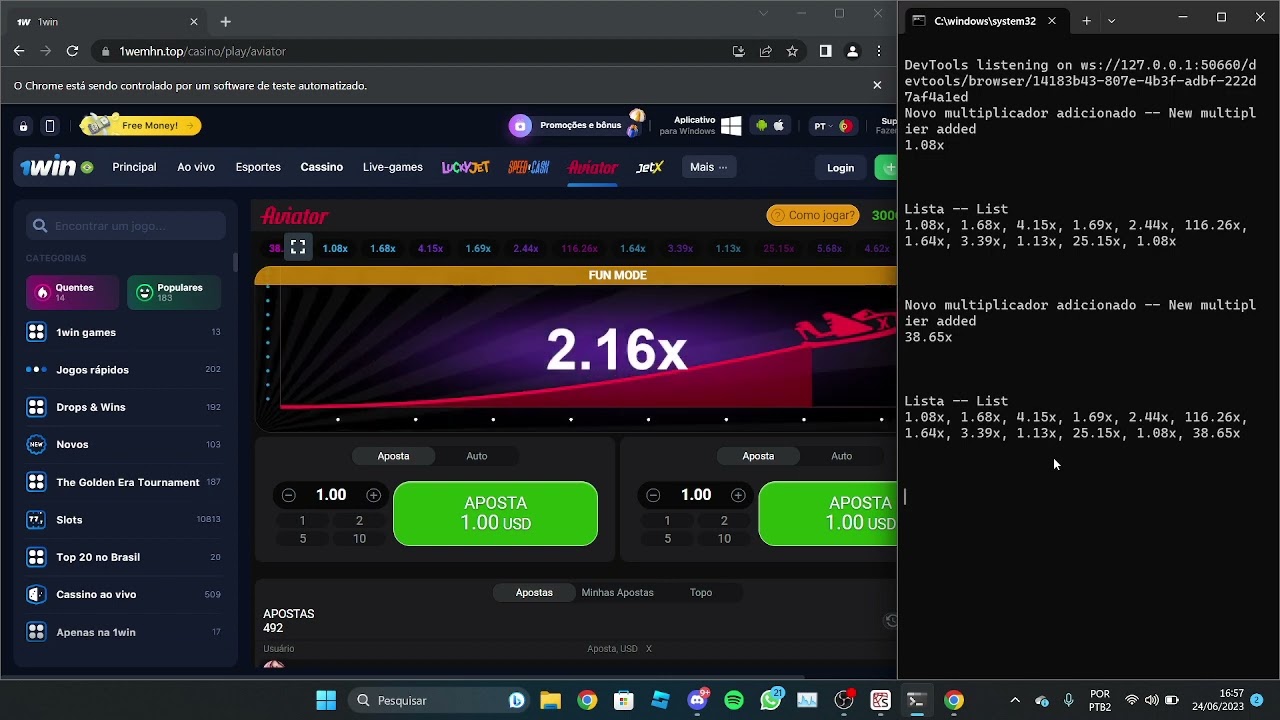Open a new Chrome tab
Screen dimensions: 1280x720
226,21
